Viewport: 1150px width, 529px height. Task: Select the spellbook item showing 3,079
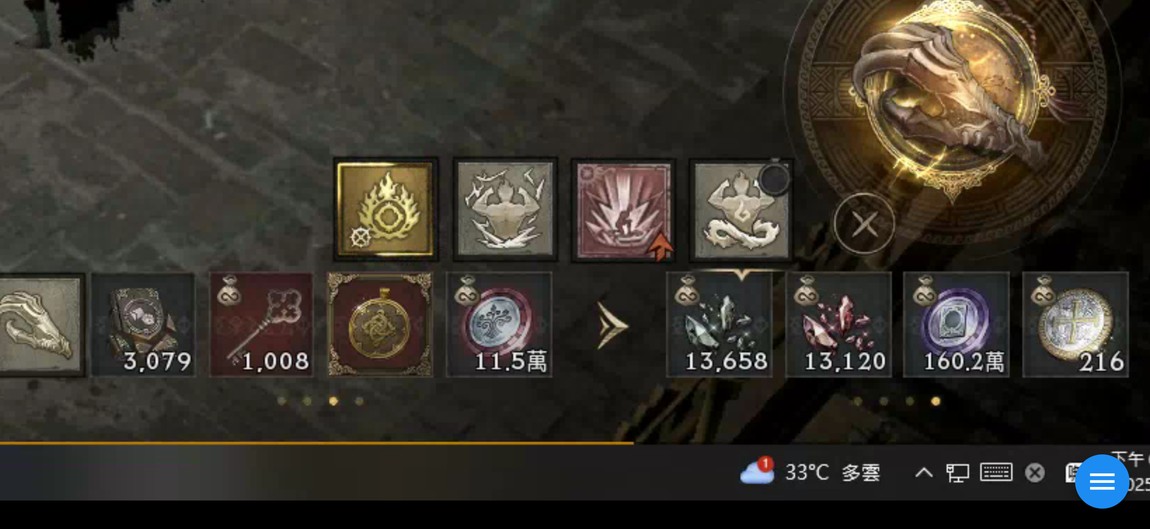click(x=144, y=325)
